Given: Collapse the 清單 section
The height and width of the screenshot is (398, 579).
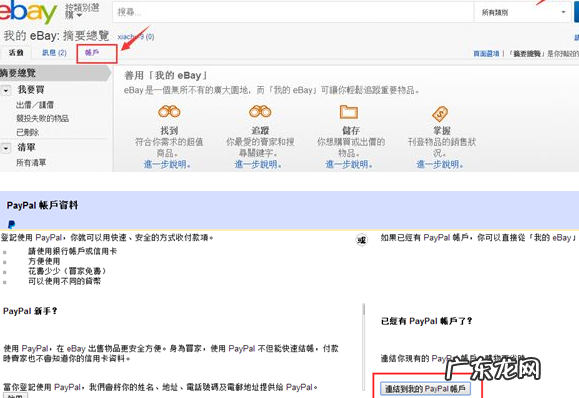Looking at the screenshot, I should pos(6,148).
